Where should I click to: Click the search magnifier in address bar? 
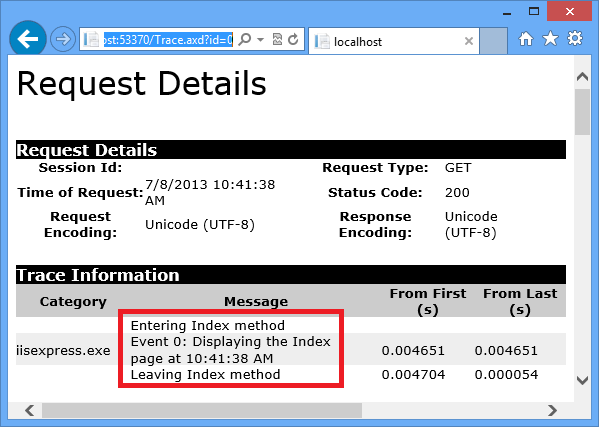244,39
